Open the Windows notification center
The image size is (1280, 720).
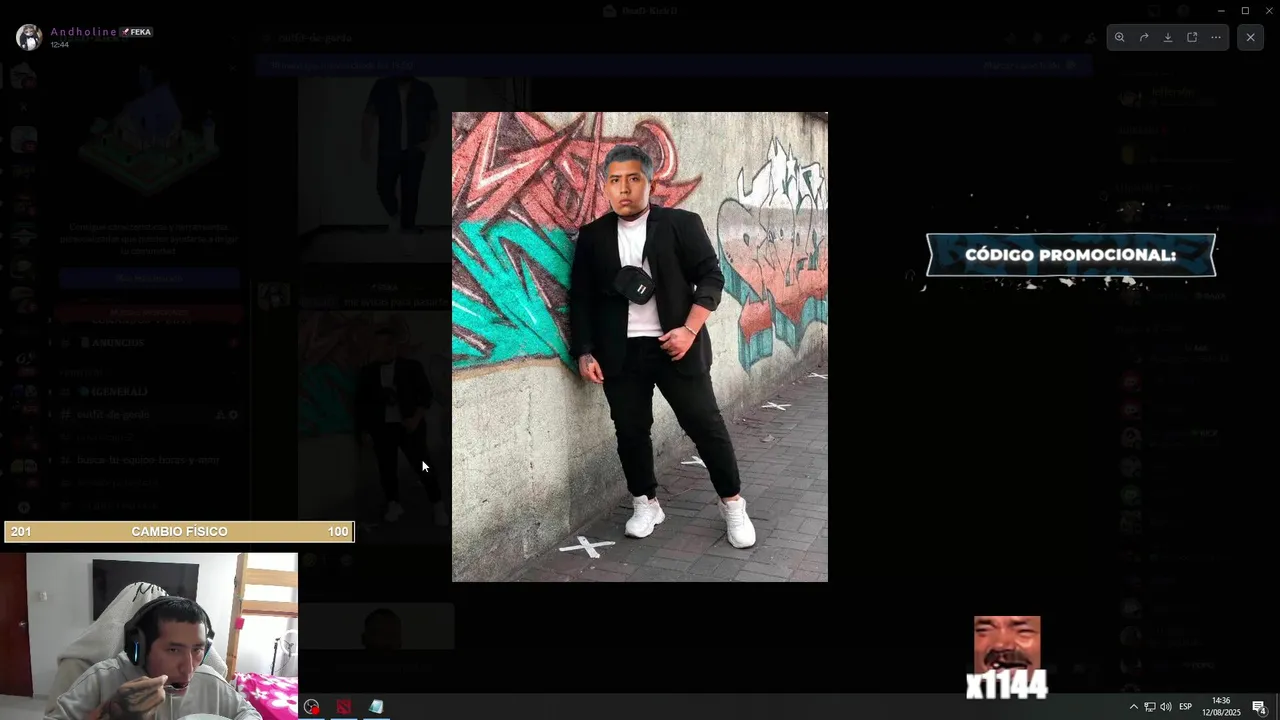click(x=1259, y=707)
